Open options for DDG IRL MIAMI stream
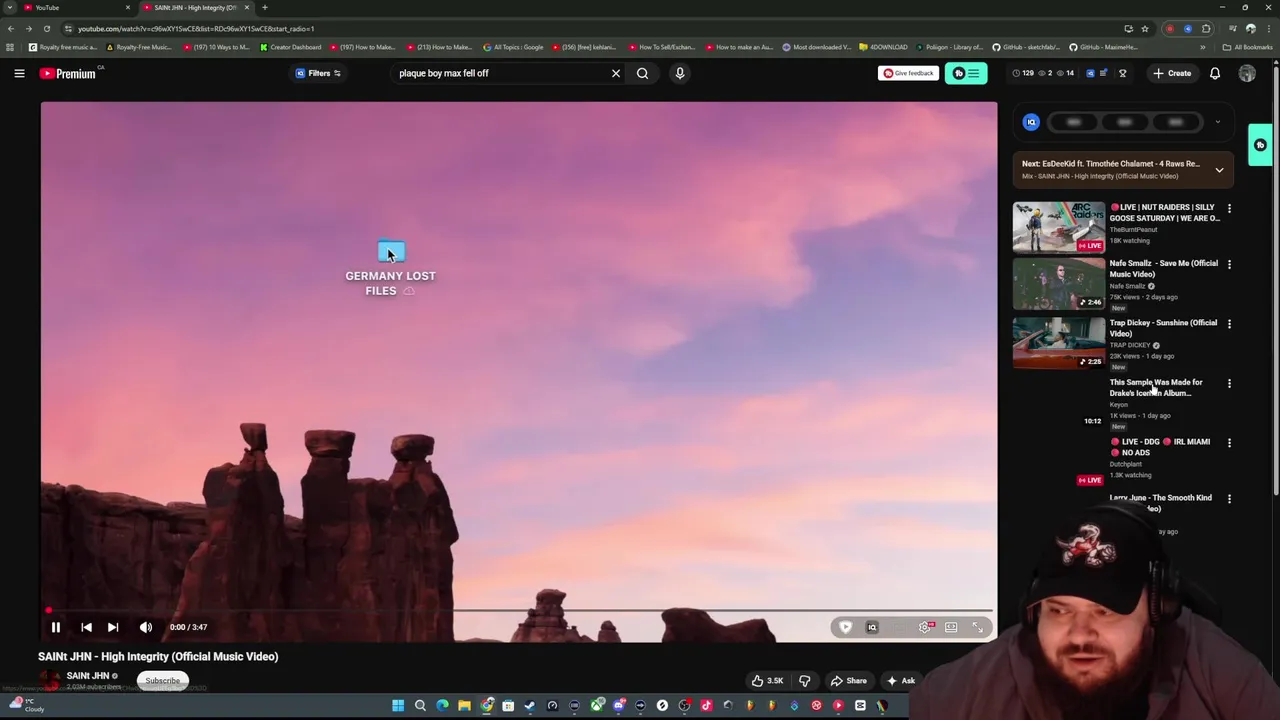Screen dimensions: 1280x720 [x=1229, y=443]
